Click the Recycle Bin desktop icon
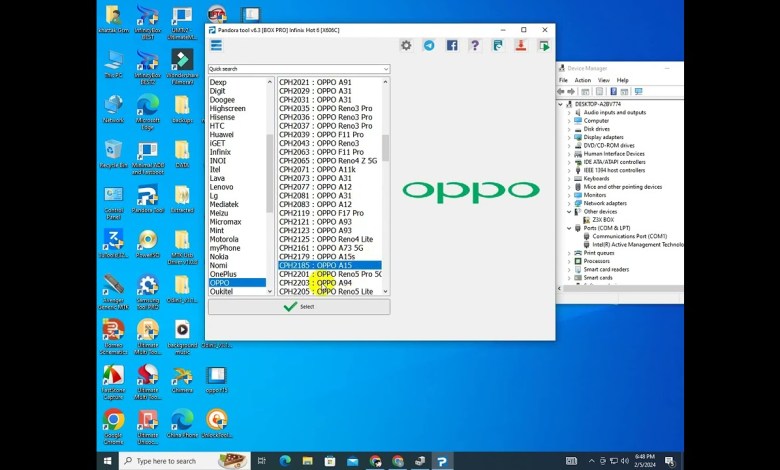Image resolution: width=780 pixels, height=470 pixels. click(113, 154)
